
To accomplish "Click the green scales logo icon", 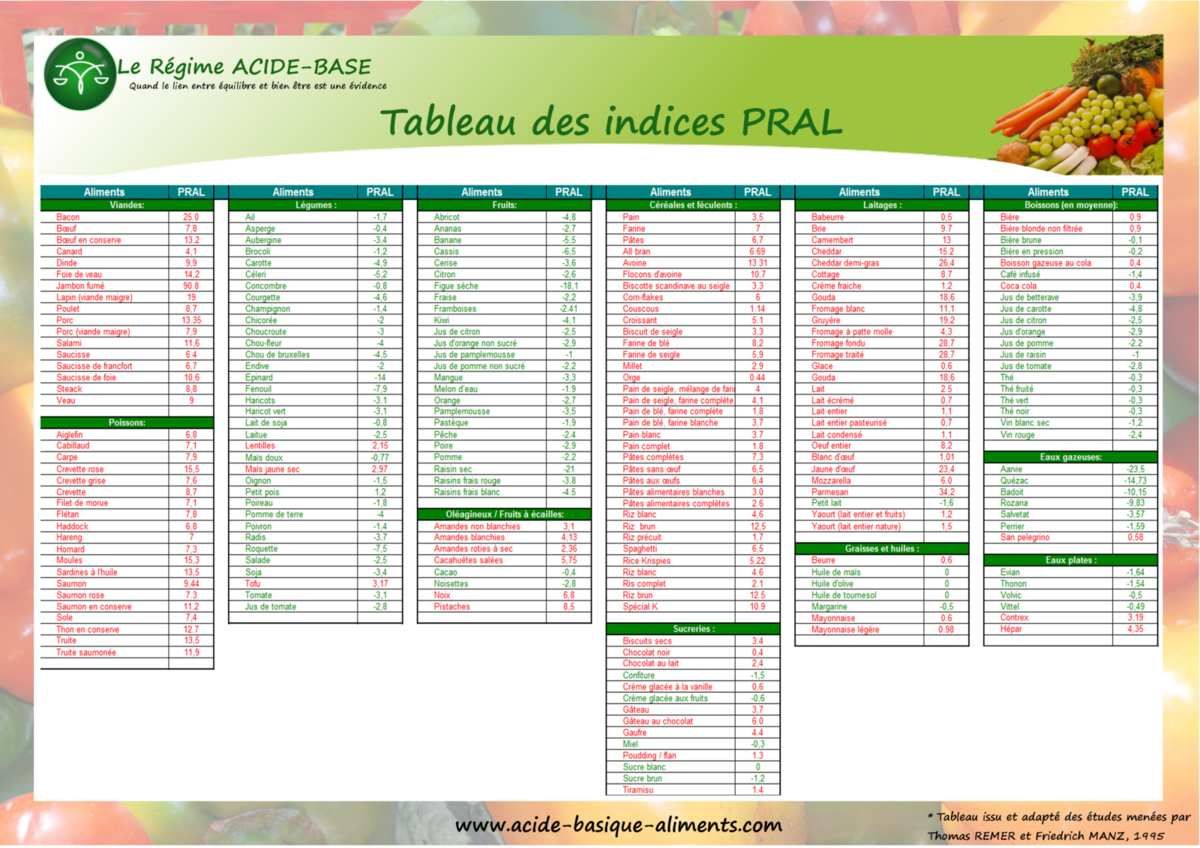I will tap(80, 74).
